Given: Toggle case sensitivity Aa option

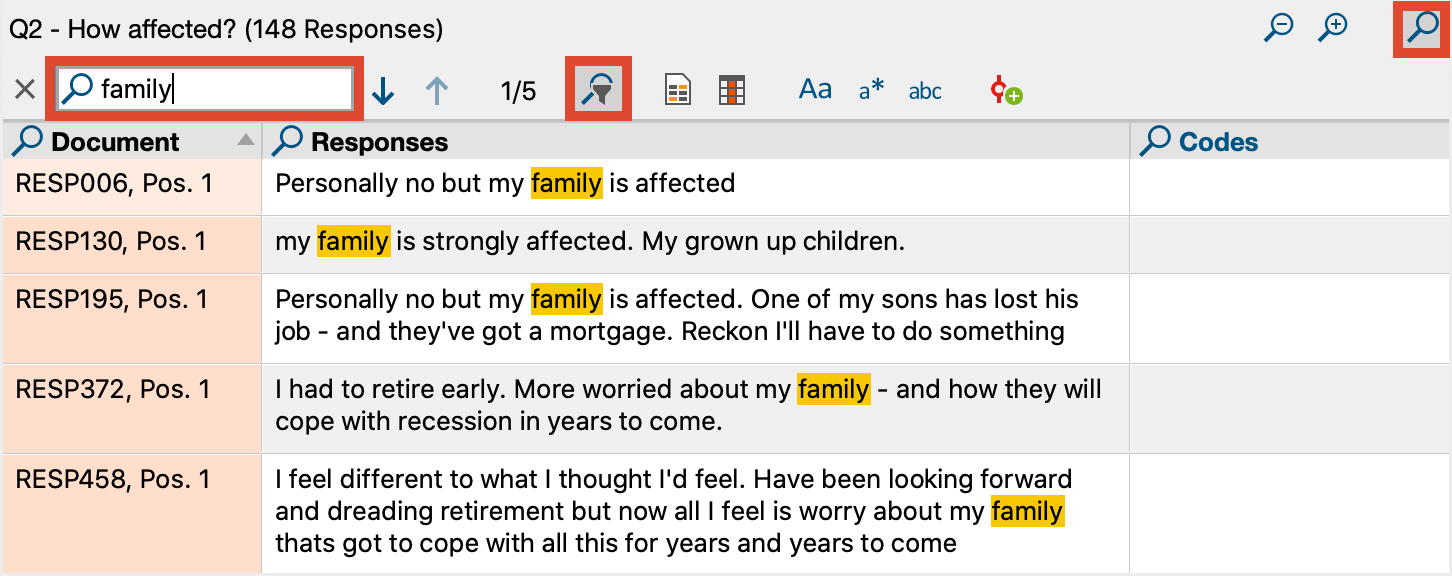Looking at the screenshot, I should [x=815, y=90].
